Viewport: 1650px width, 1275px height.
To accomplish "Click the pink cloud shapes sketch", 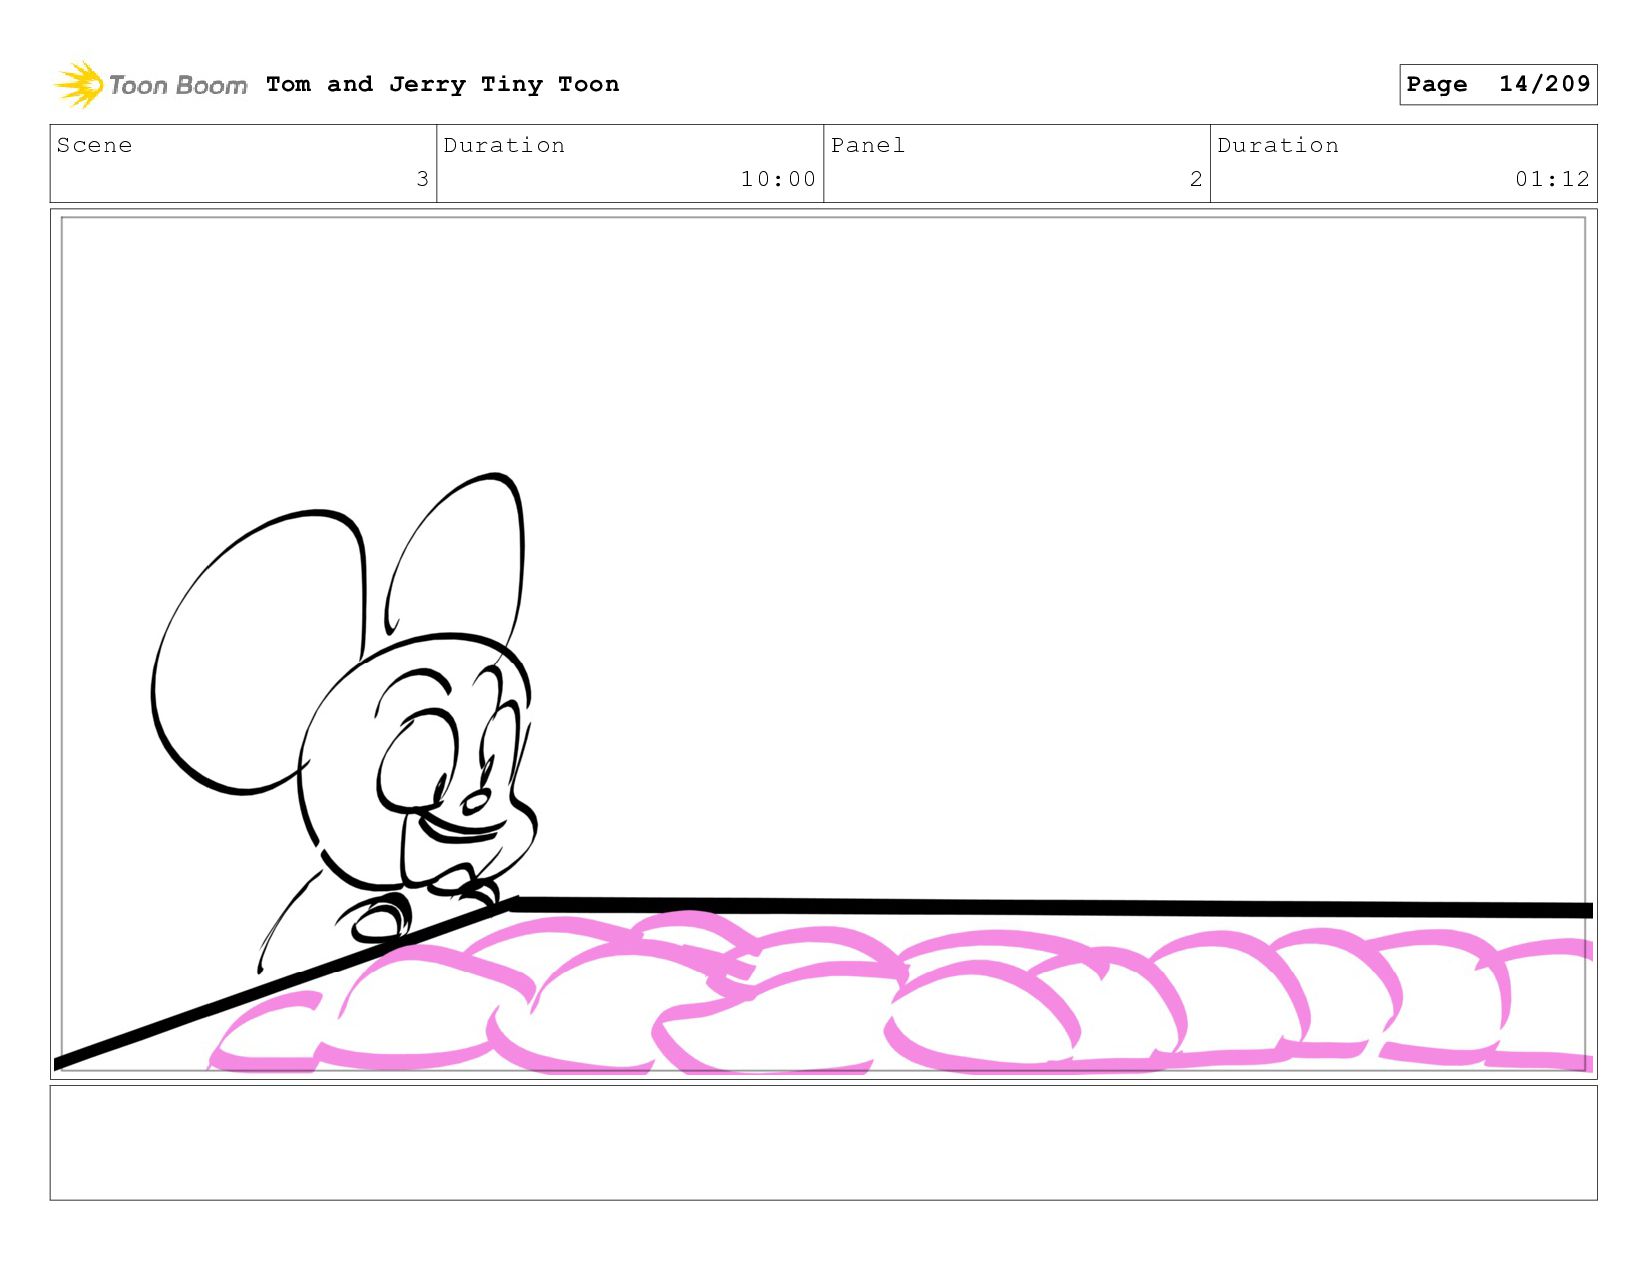I will pyautogui.click(x=900, y=993).
